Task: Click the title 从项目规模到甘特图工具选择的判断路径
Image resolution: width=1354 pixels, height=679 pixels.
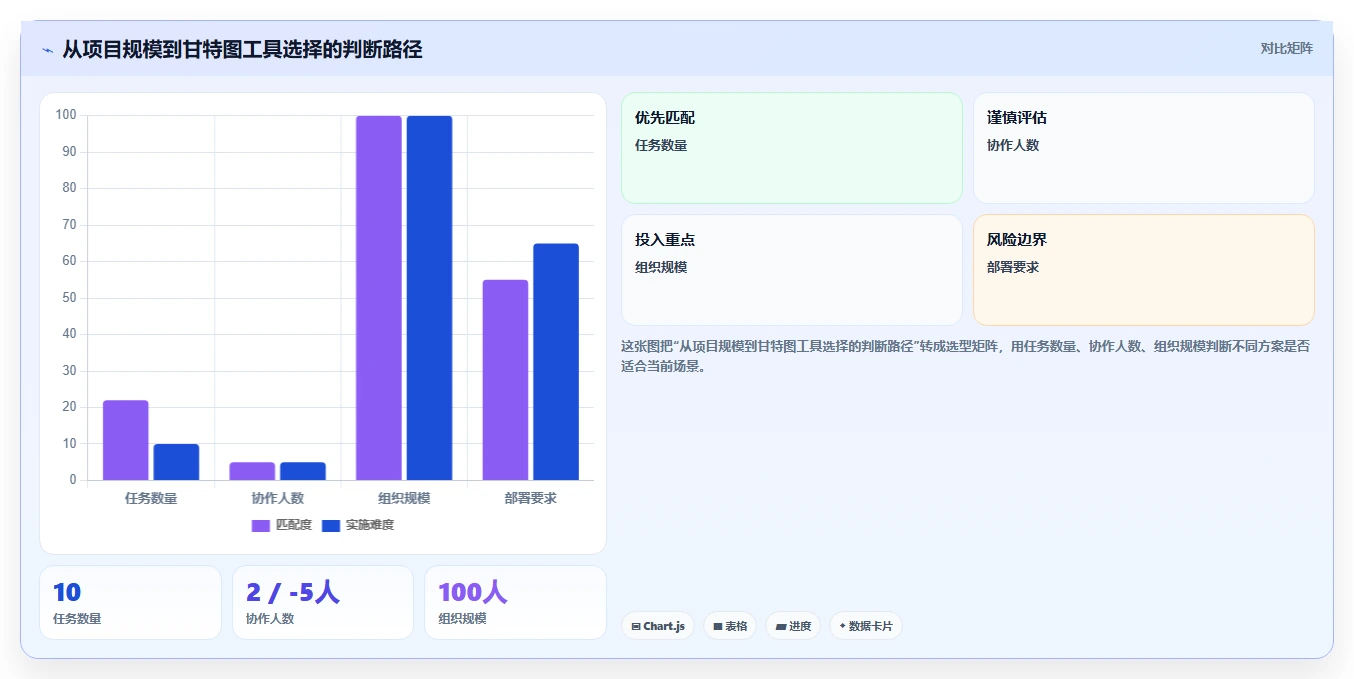Action: 242,49
